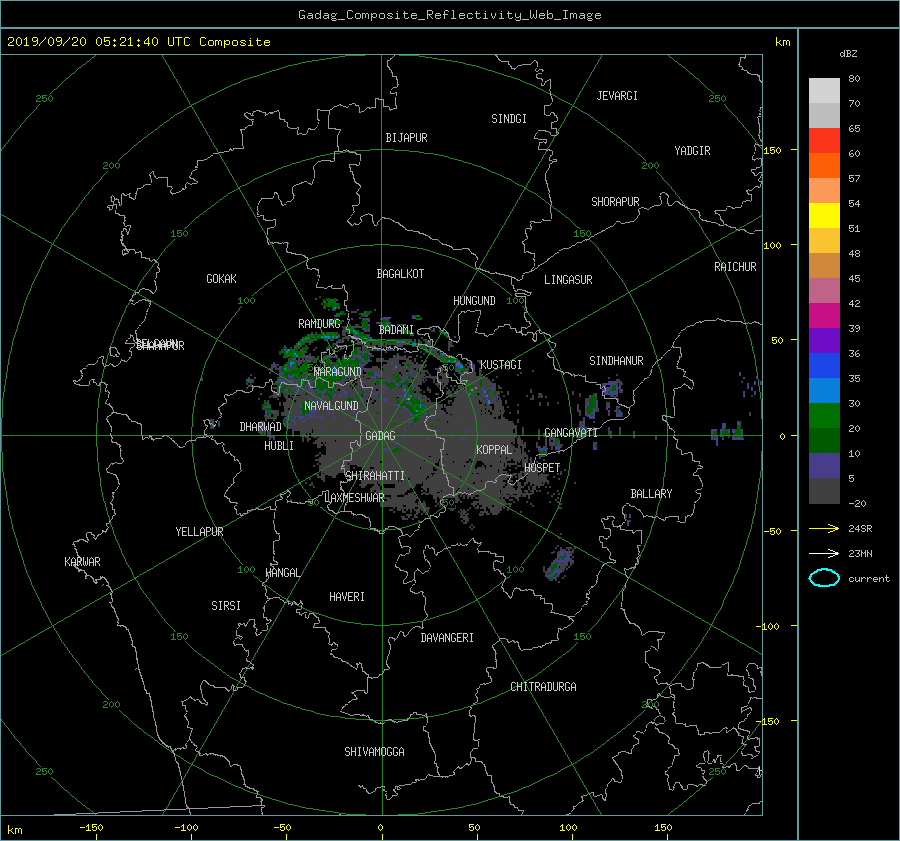Select the blue 36 dBZ color band
The height and width of the screenshot is (841, 900).
pyautogui.click(x=824, y=366)
